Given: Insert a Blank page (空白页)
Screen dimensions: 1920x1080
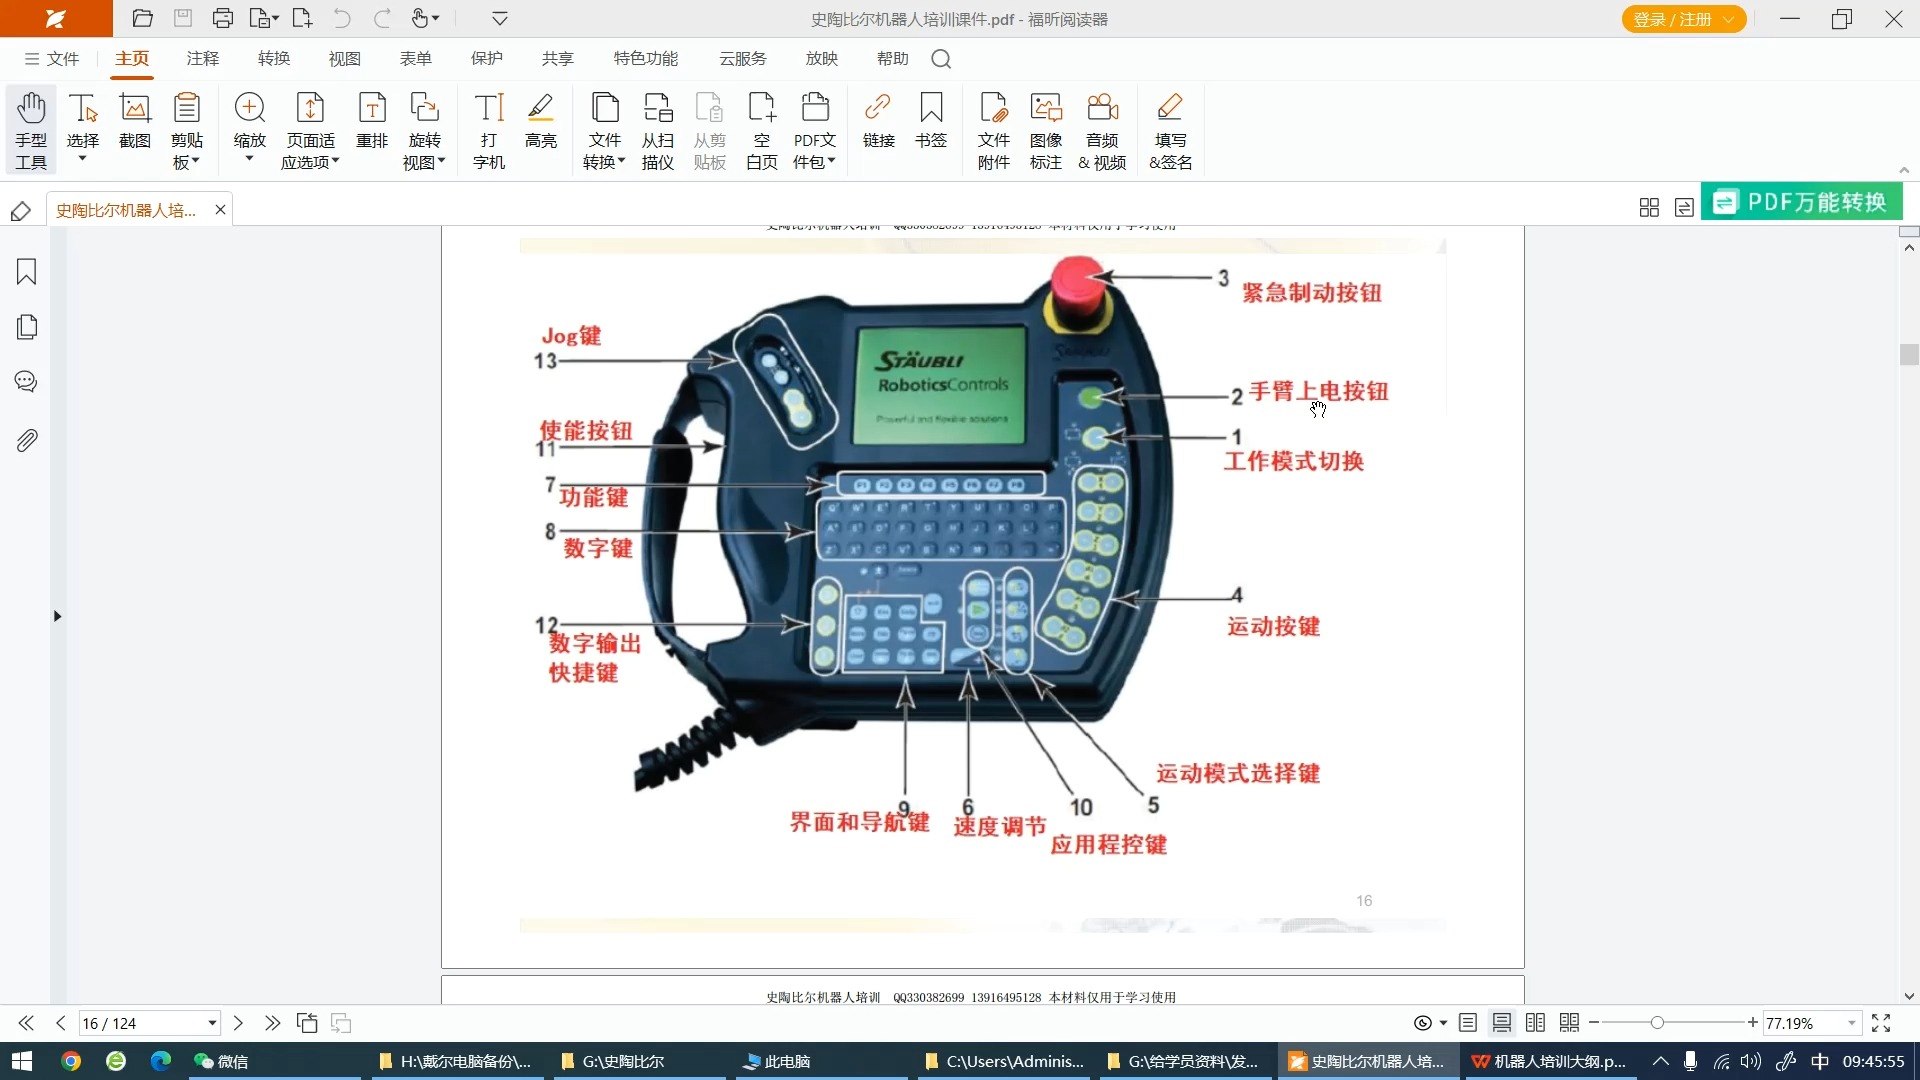Looking at the screenshot, I should (762, 131).
